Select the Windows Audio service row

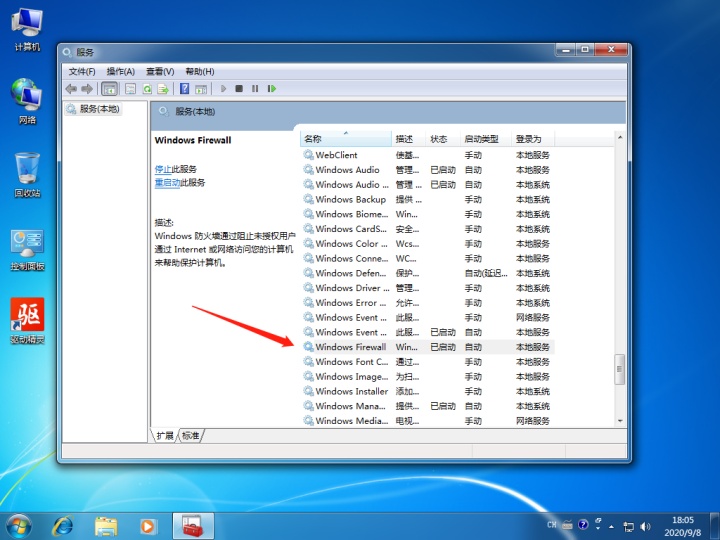(x=428, y=170)
